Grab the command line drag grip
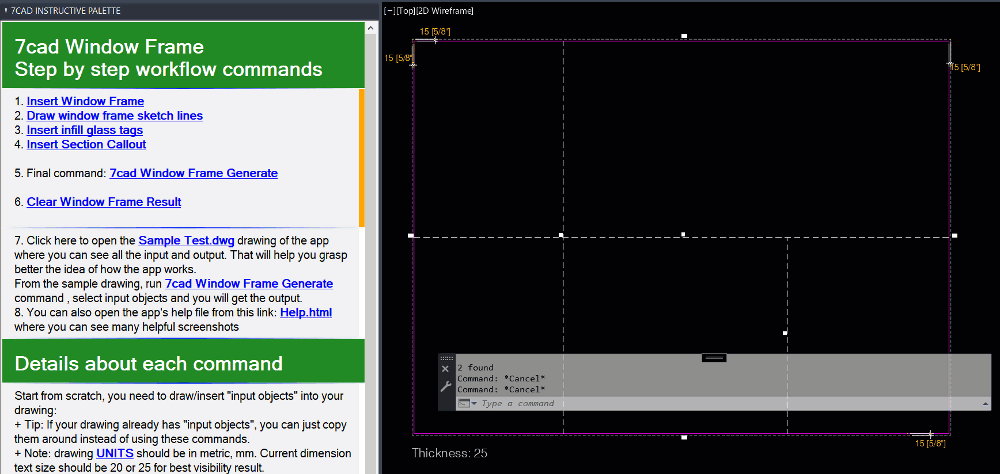 coord(446,359)
